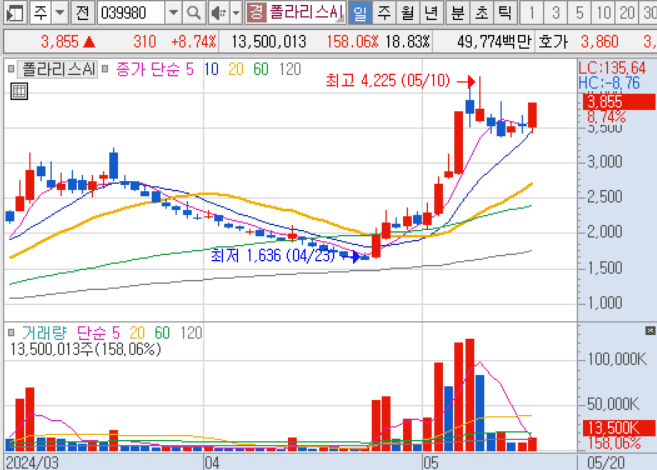Click the speaker sound icon
Image resolution: width=657 pixels, height=470 pixels.
tap(218, 13)
